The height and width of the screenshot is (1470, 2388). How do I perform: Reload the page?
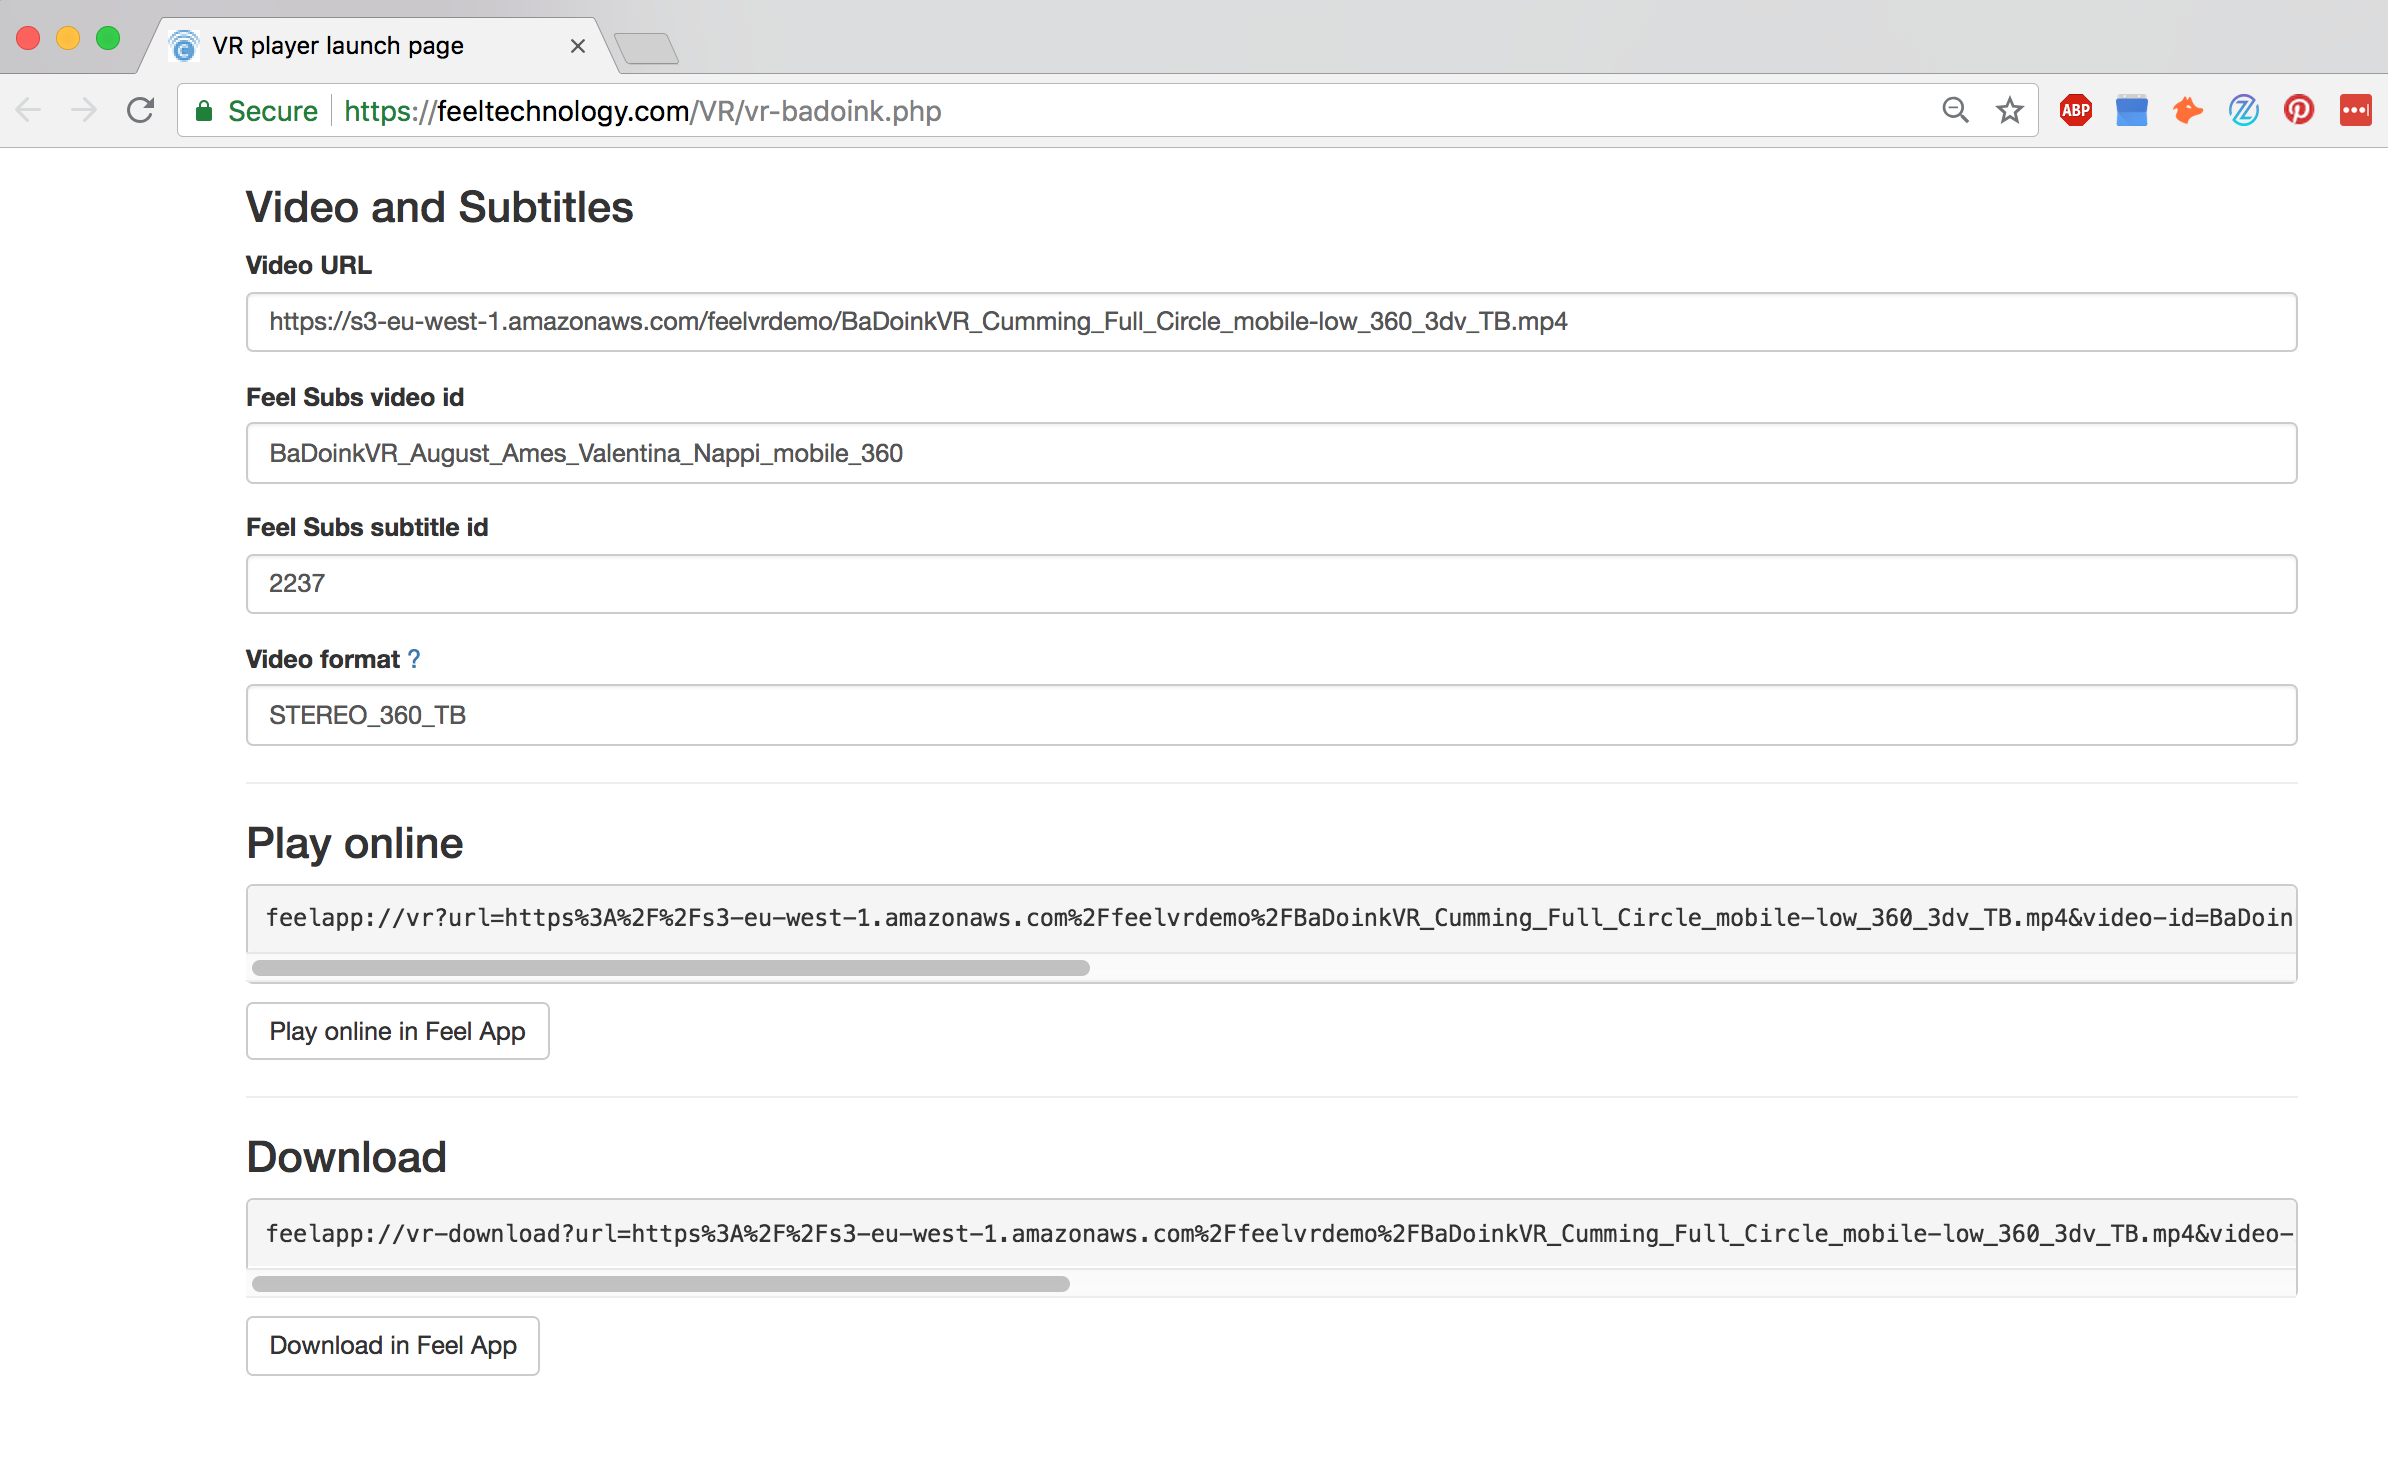141,110
